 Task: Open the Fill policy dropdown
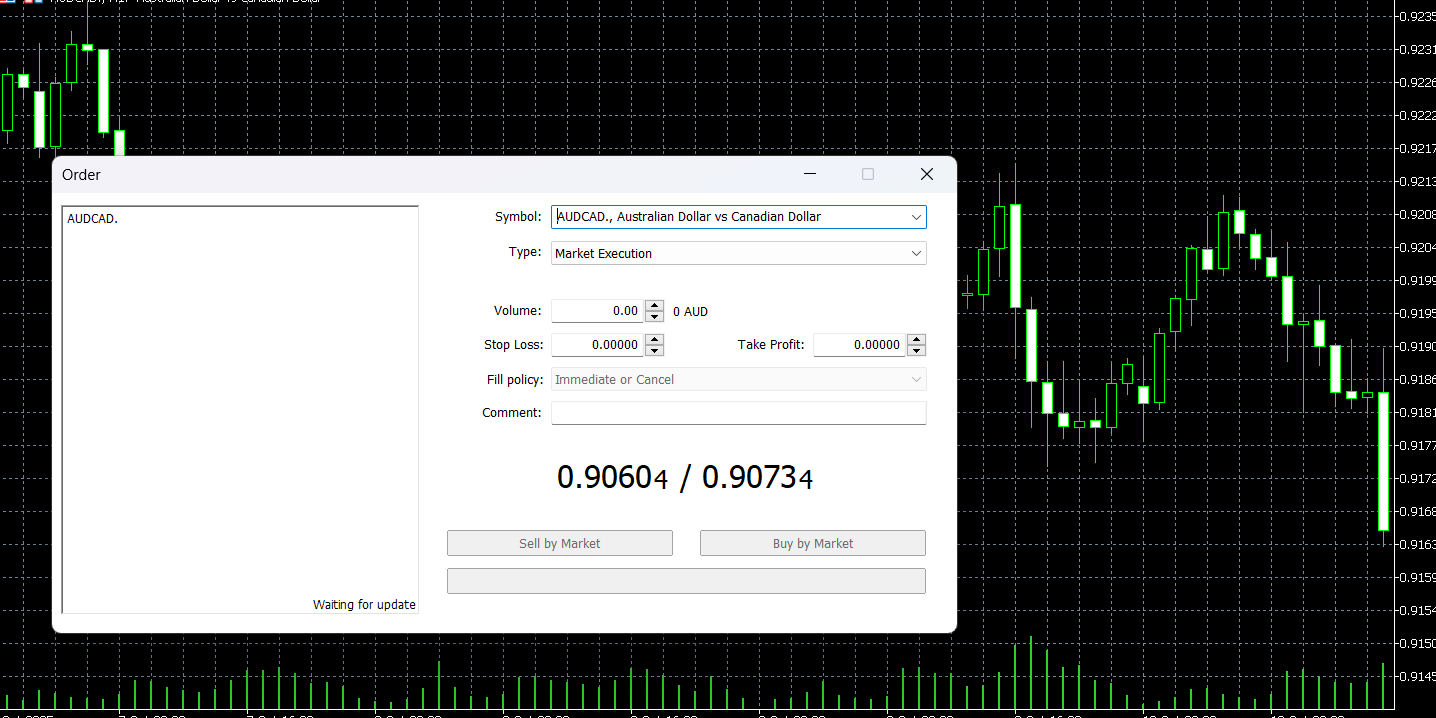click(738, 380)
